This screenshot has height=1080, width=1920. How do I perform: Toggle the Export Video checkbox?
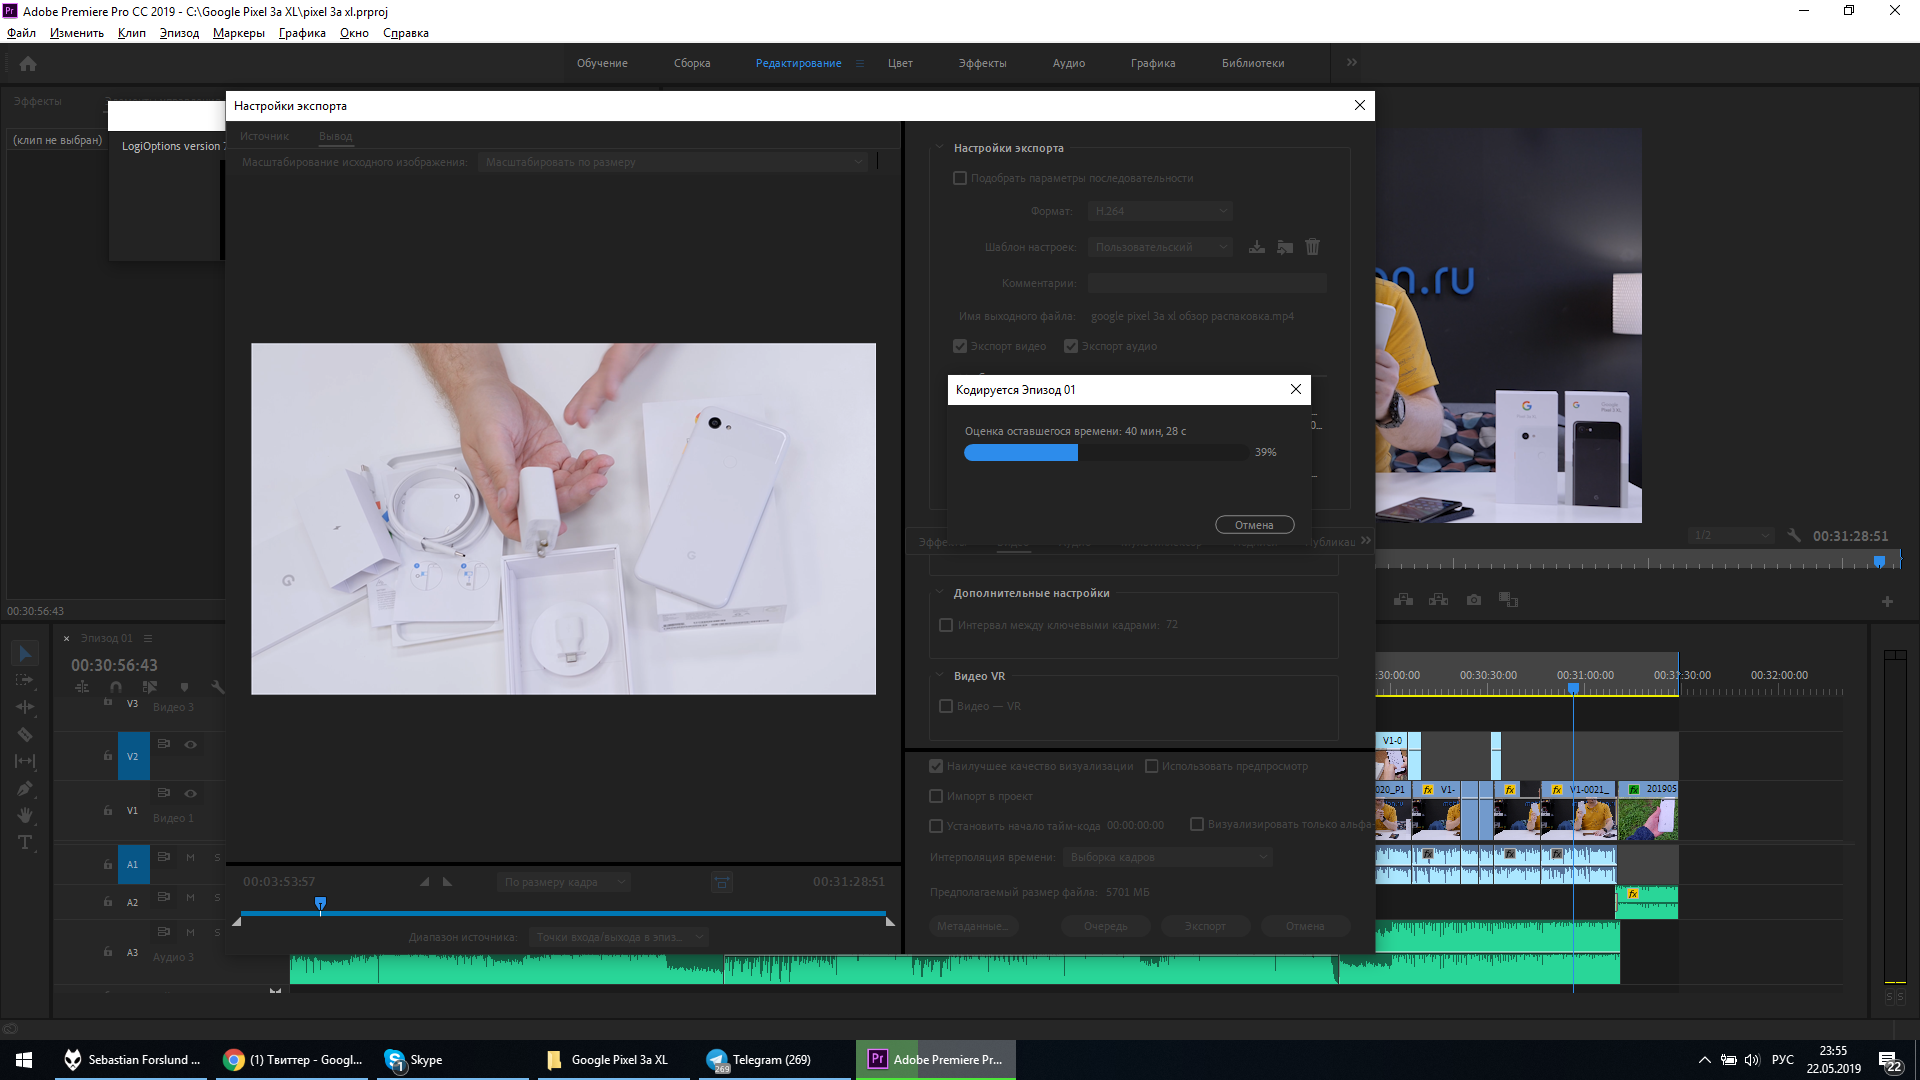[960, 346]
